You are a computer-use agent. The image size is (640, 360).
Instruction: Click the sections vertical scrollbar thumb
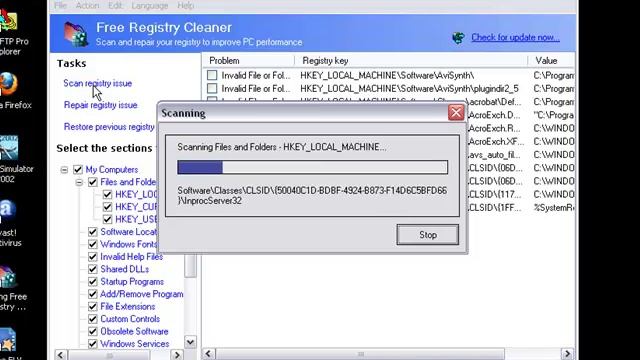pos(190,265)
